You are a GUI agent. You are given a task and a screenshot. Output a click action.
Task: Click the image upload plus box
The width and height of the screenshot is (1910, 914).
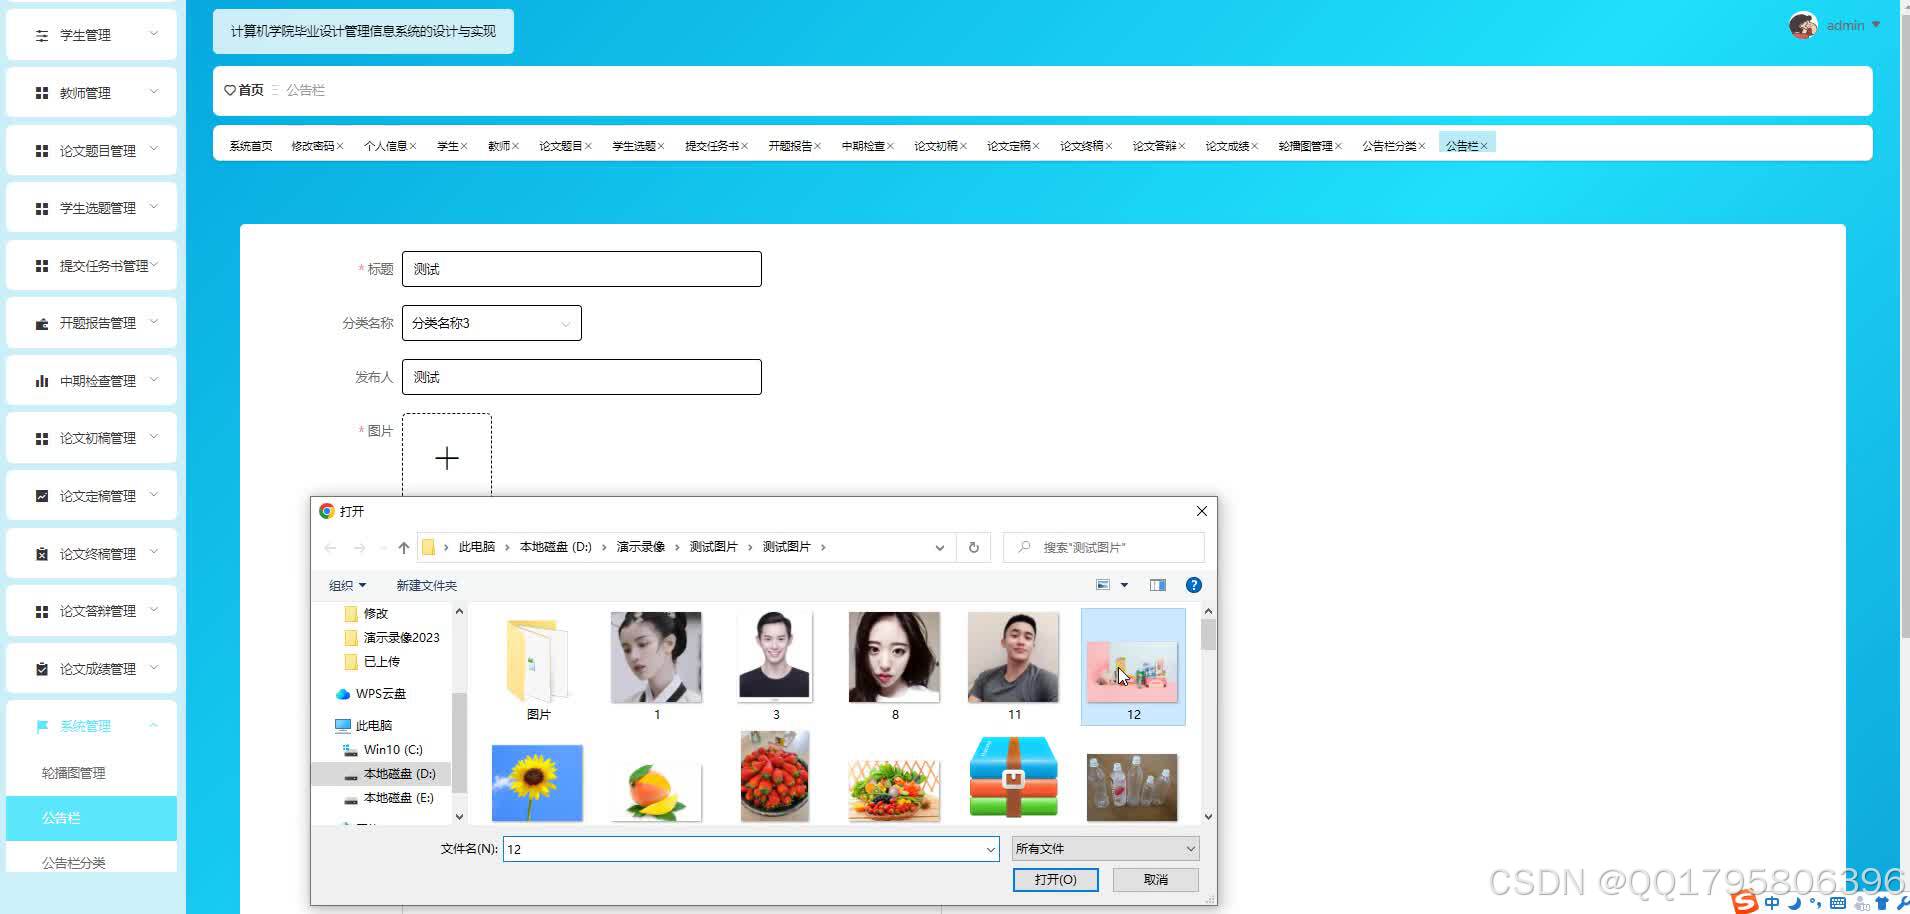[x=447, y=457]
